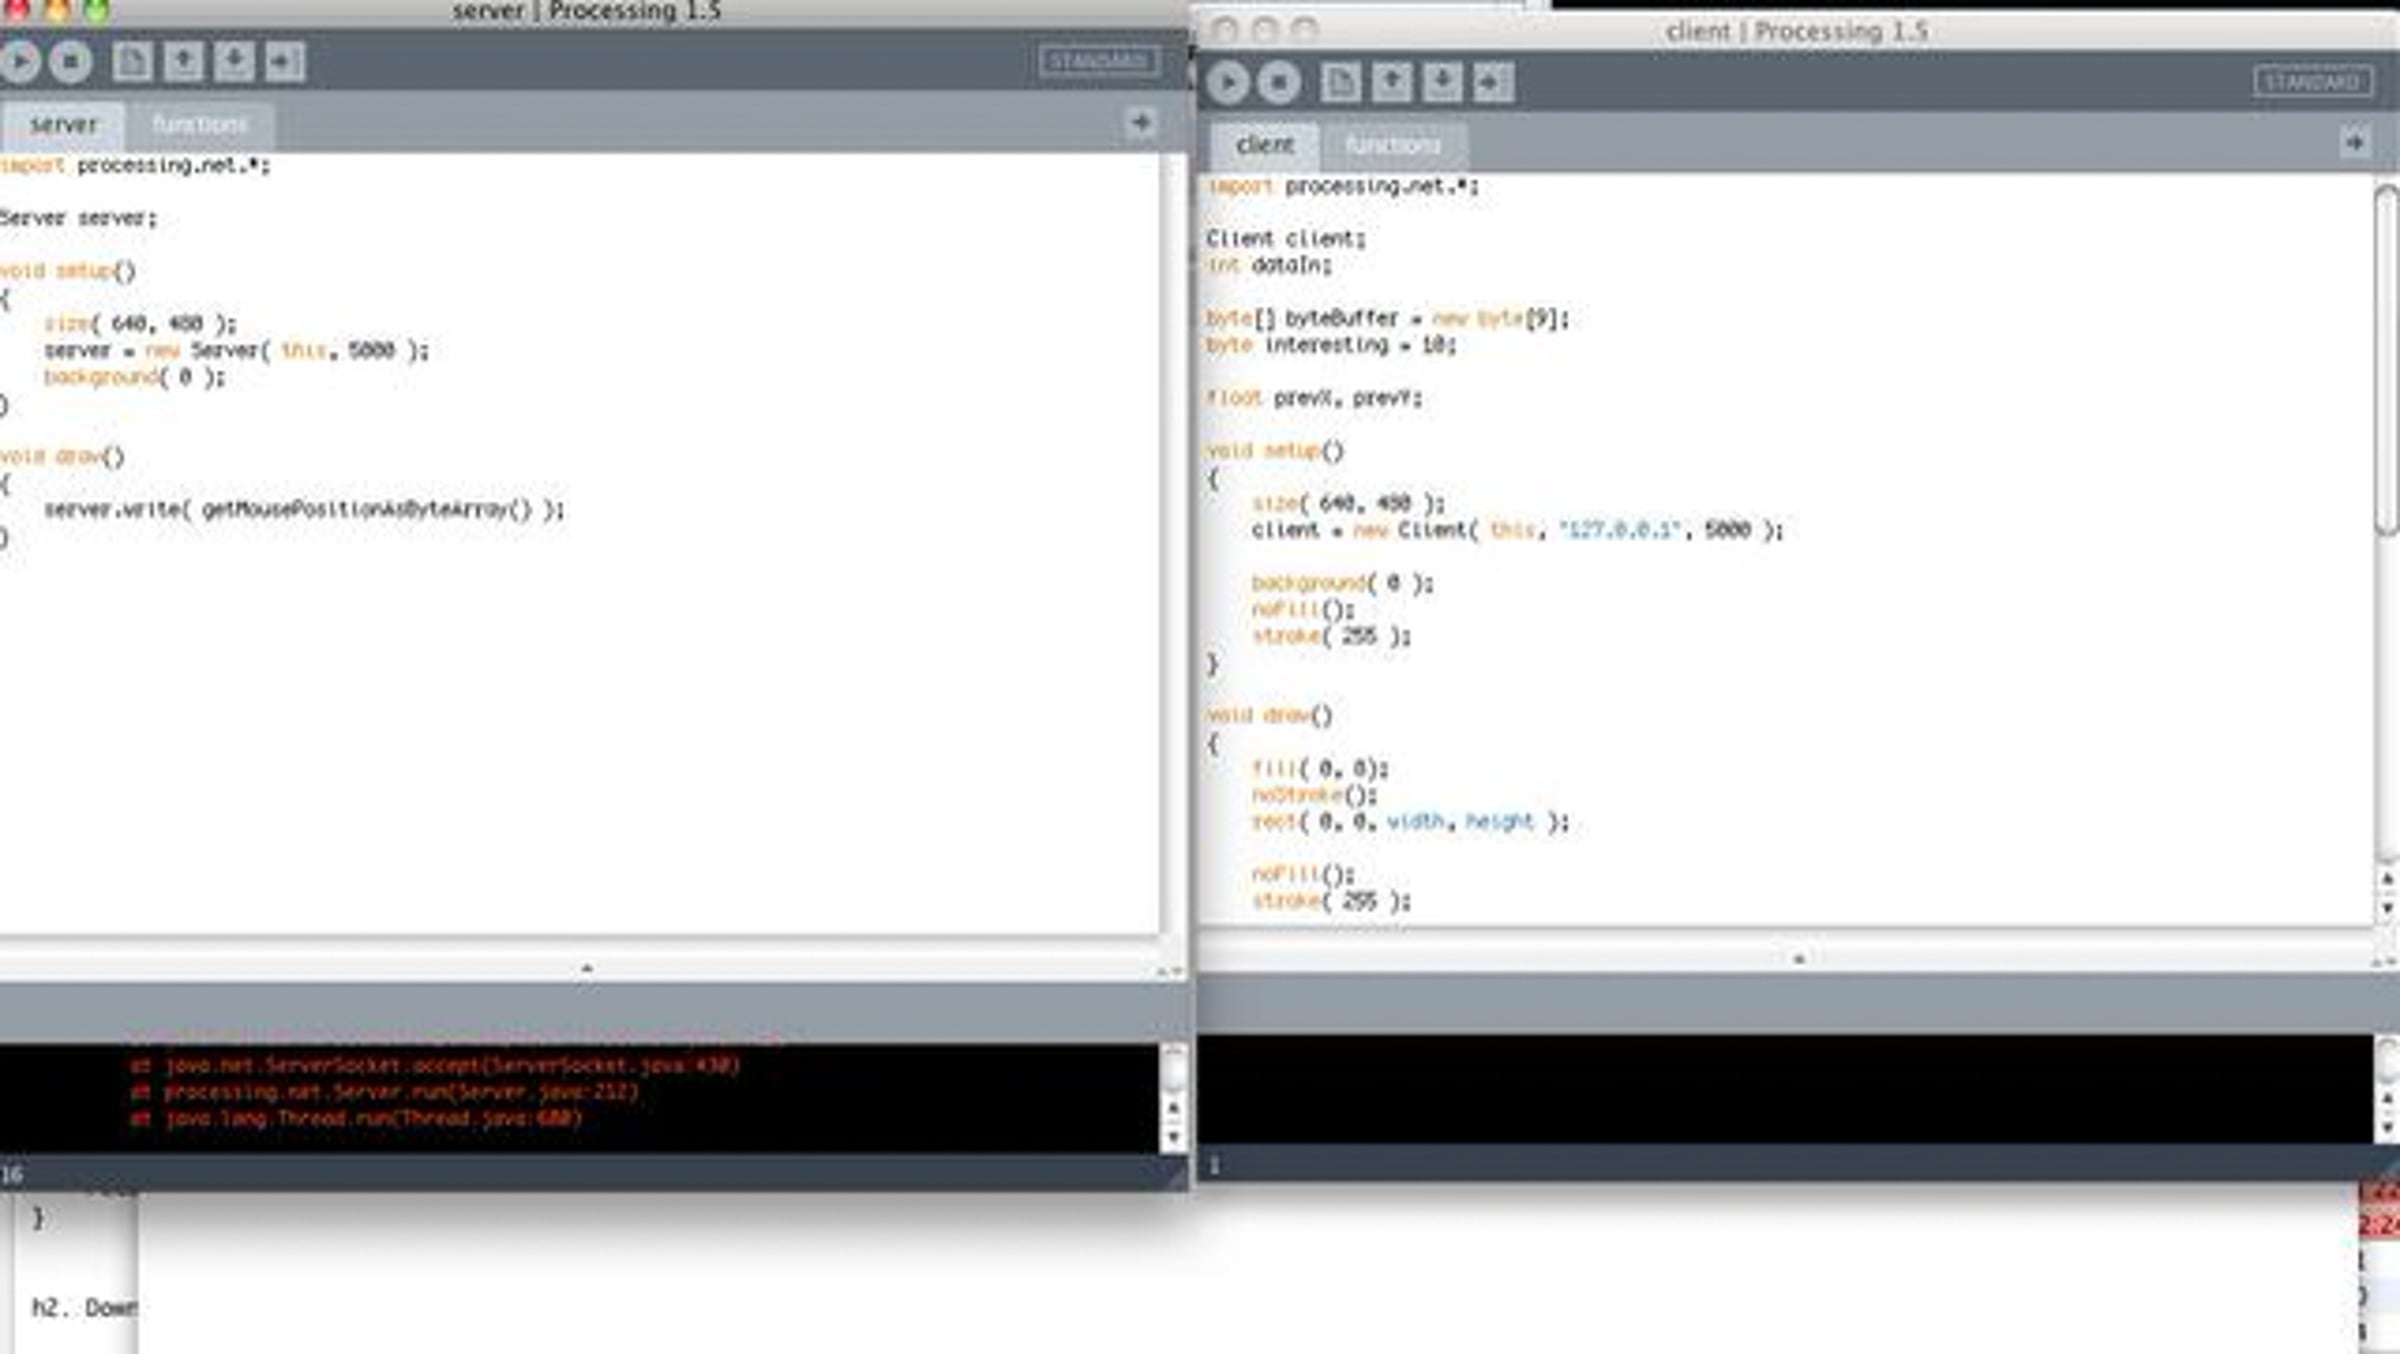Open a sketch in server window
This screenshot has width=2400, height=1354.
tap(183, 62)
